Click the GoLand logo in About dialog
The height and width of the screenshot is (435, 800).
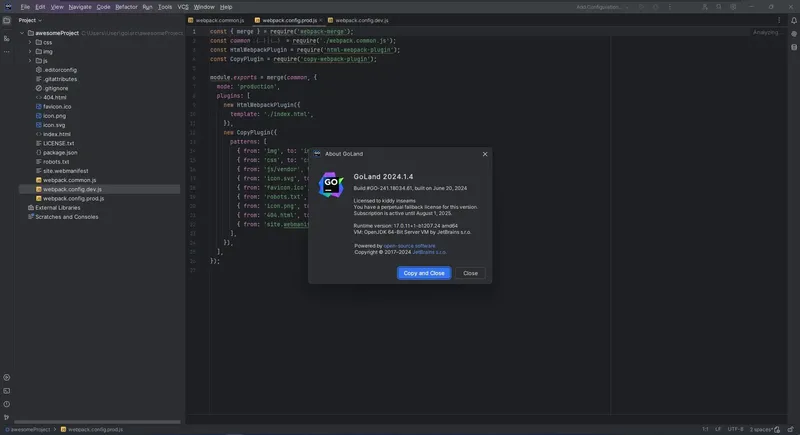click(x=331, y=185)
